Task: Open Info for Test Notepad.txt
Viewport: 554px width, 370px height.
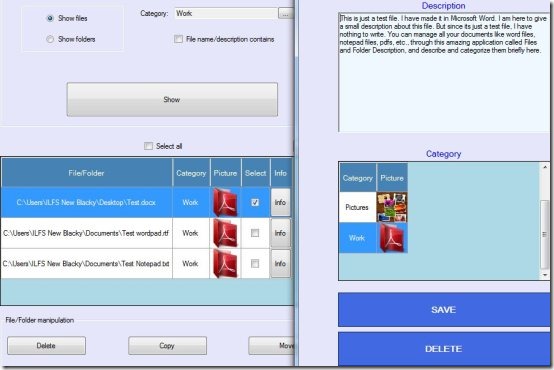Action: [x=281, y=264]
